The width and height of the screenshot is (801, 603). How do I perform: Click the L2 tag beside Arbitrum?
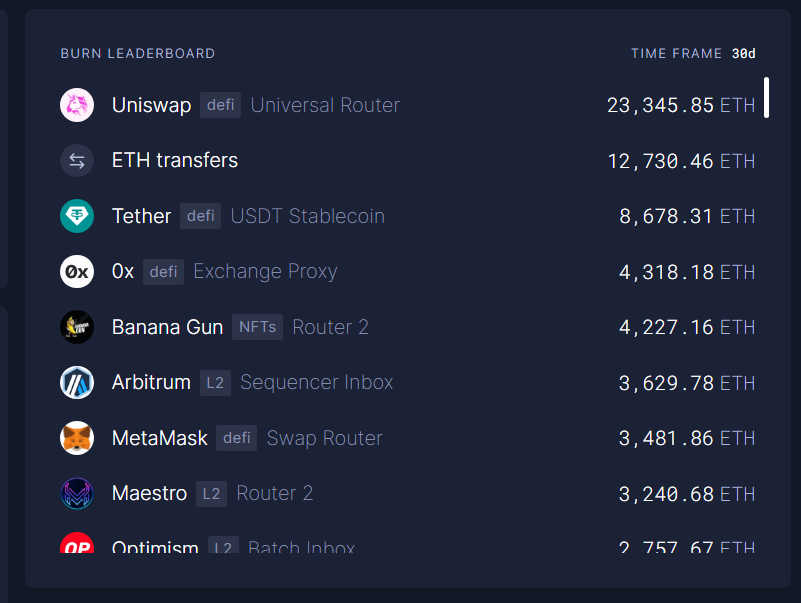[215, 382]
